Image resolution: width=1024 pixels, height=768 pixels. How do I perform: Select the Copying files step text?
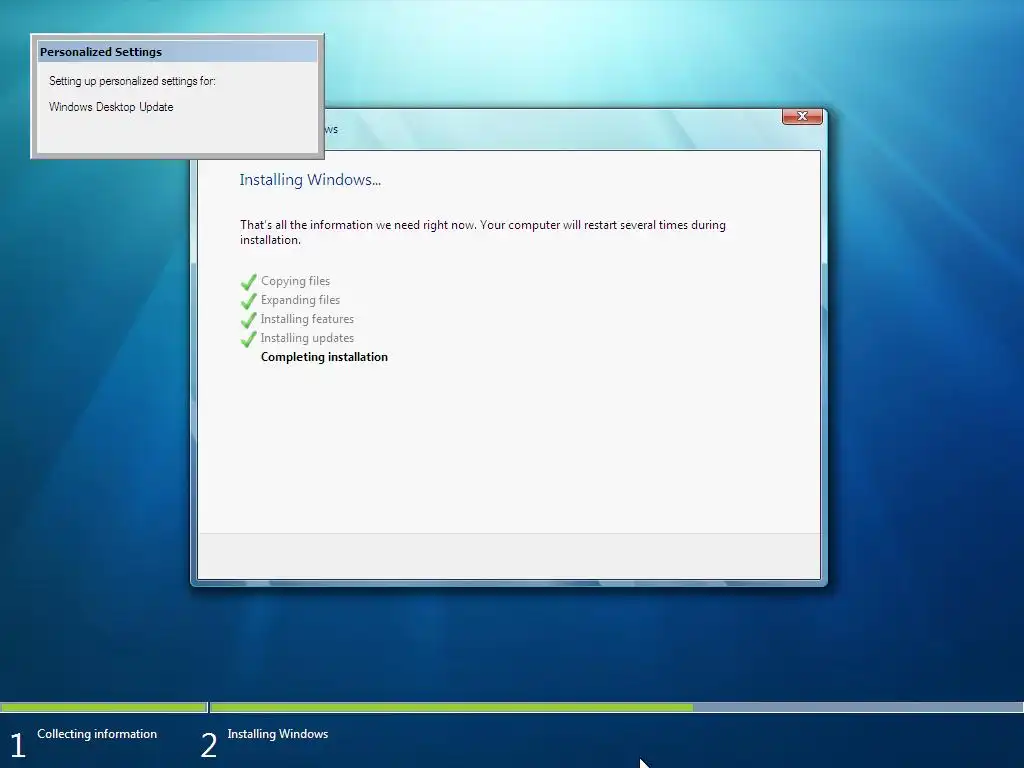point(295,281)
